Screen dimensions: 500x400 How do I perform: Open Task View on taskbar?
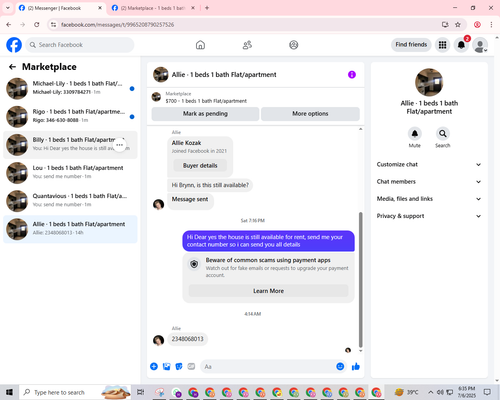pos(141,392)
